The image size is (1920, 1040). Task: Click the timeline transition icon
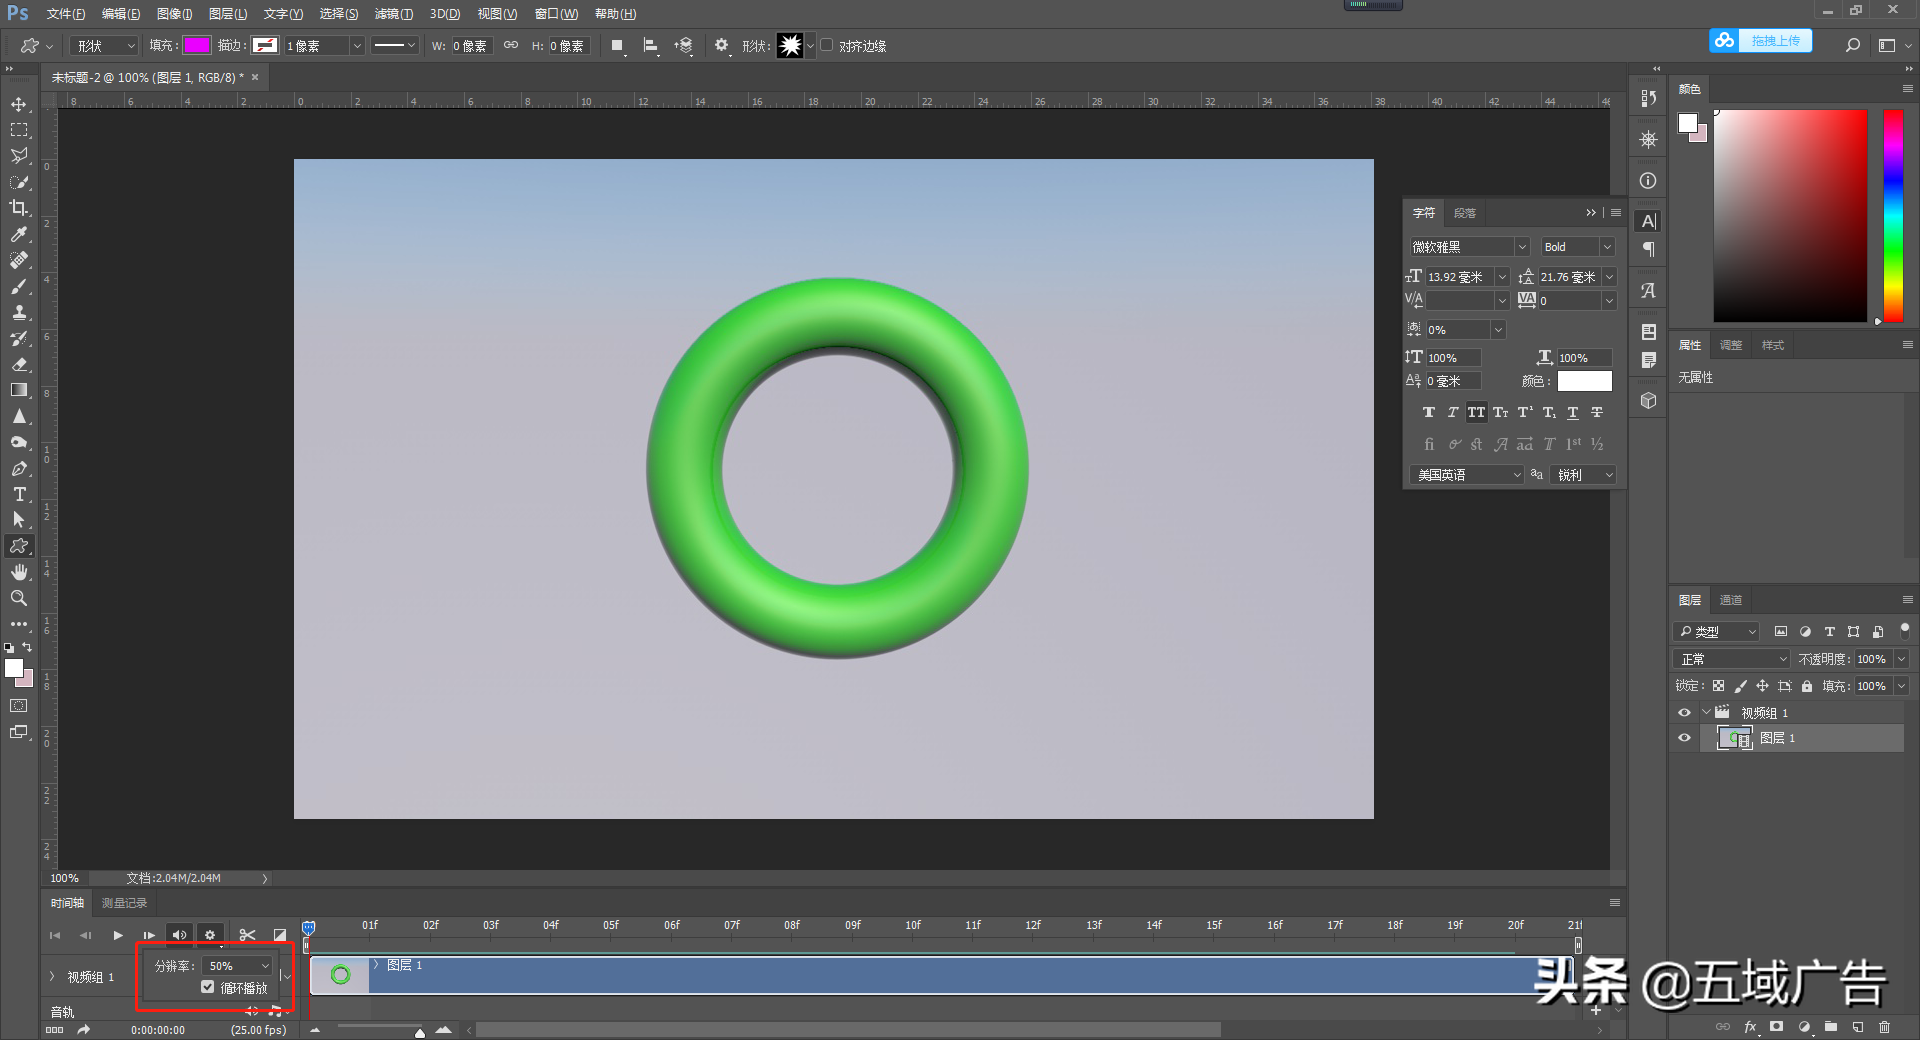pos(280,935)
